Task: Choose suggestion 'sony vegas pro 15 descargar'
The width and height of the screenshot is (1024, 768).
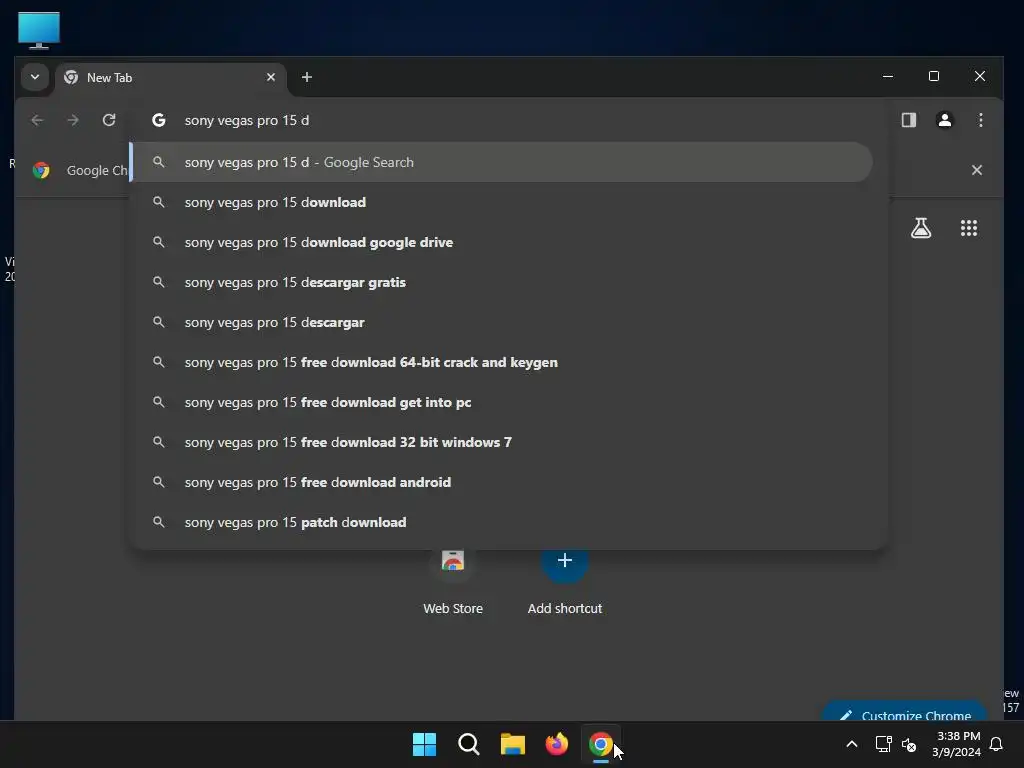Action: 502,322
